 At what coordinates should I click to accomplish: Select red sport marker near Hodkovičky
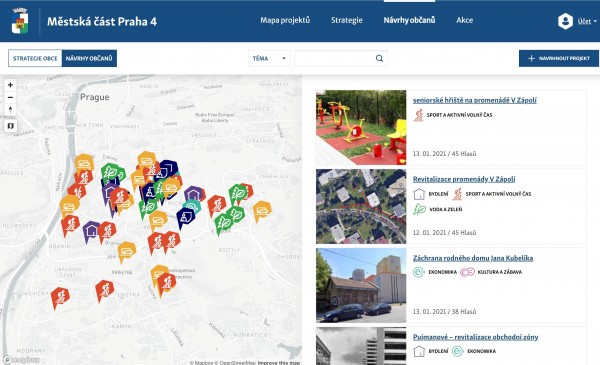(60, 297)
